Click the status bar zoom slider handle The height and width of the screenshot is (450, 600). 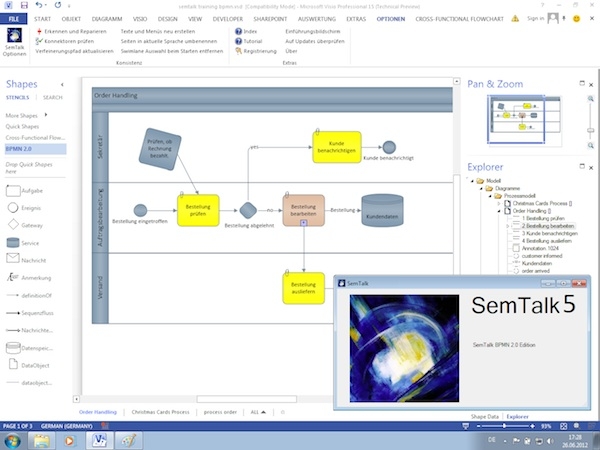504,426
